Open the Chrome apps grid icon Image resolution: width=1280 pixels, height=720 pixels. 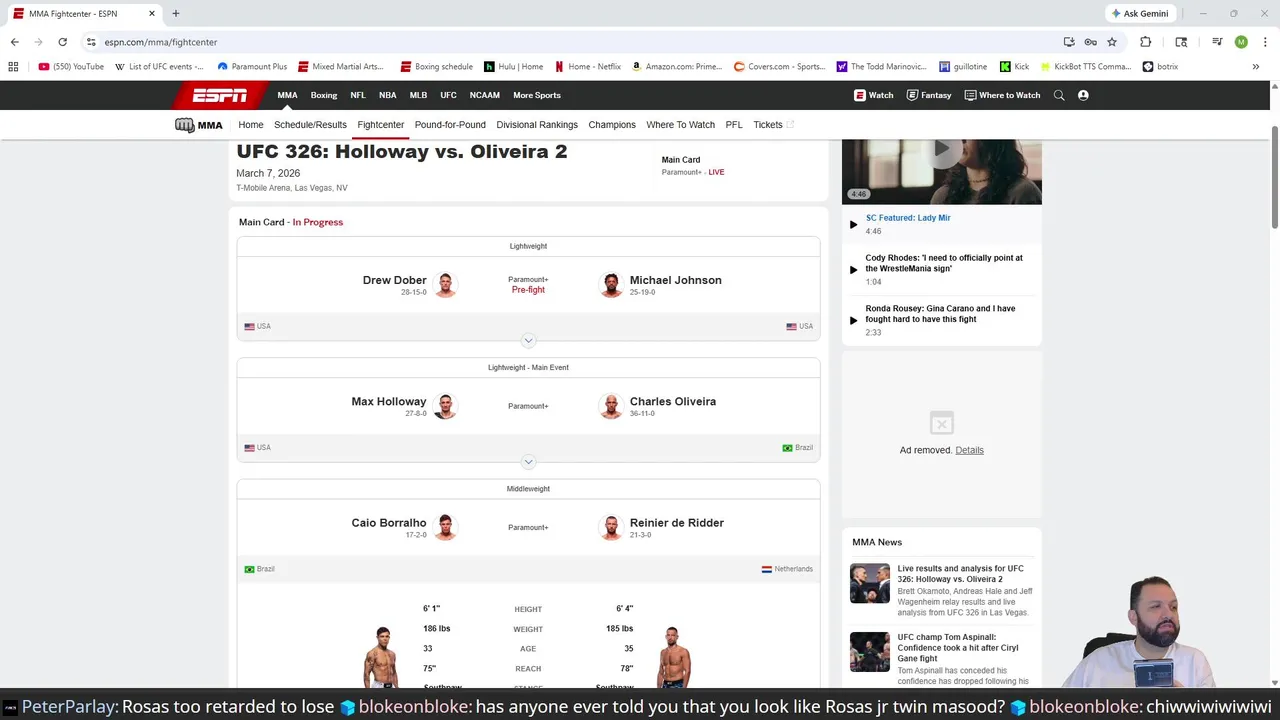click(13, 67)
